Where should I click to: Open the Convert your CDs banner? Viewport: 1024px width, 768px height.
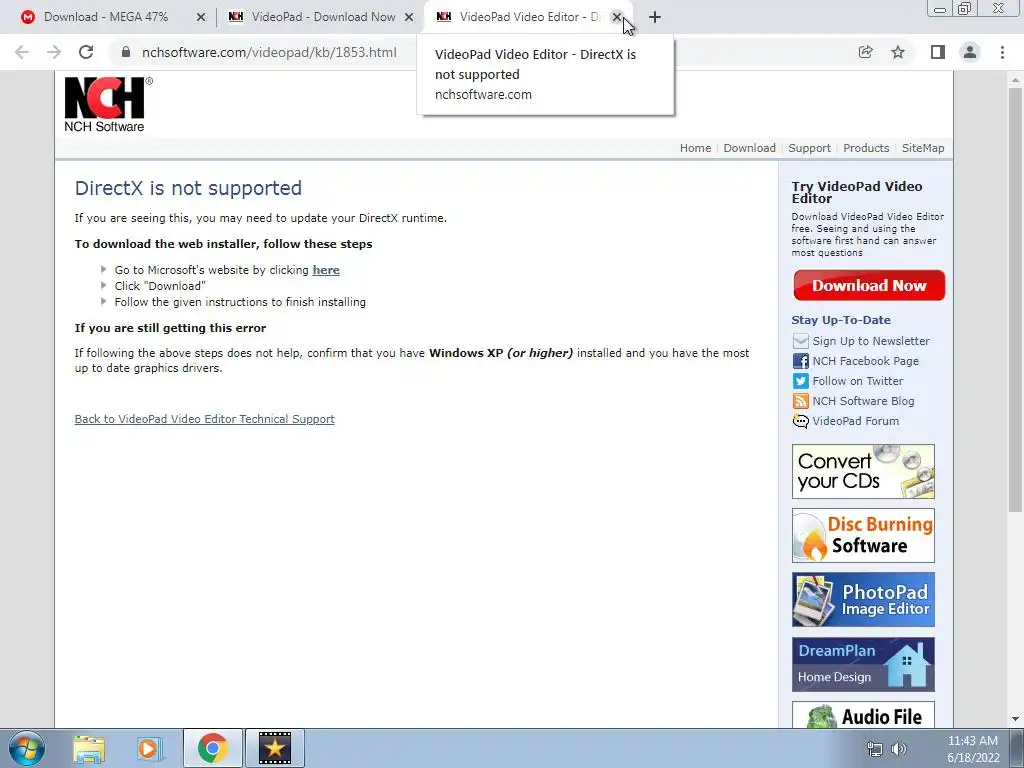pos(863,472)
